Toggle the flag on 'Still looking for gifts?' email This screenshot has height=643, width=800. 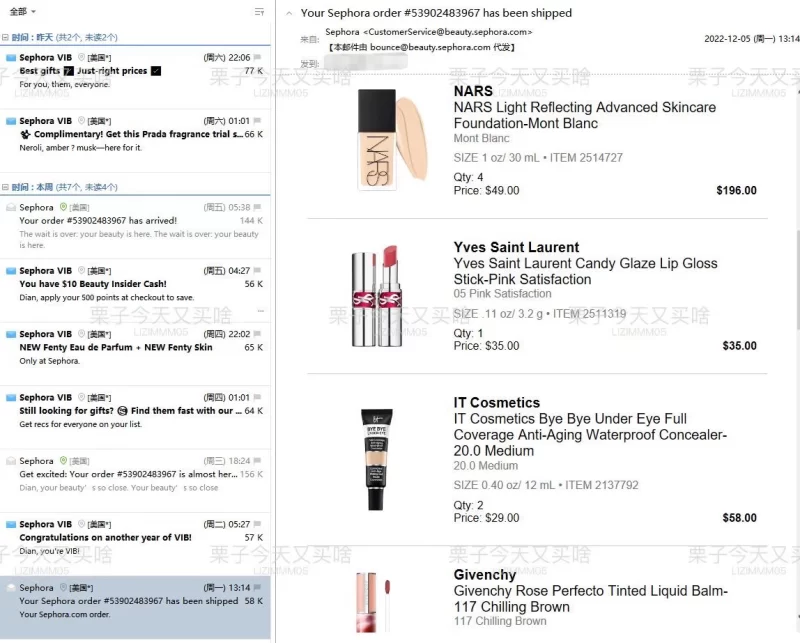(x=257, y=398)
